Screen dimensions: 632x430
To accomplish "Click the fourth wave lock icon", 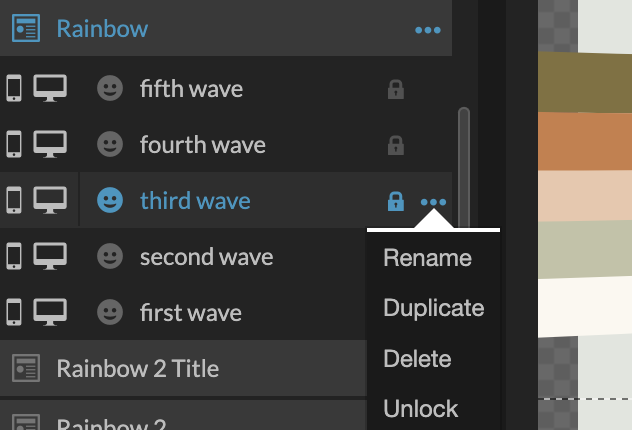I will click(x=395, y=145).
